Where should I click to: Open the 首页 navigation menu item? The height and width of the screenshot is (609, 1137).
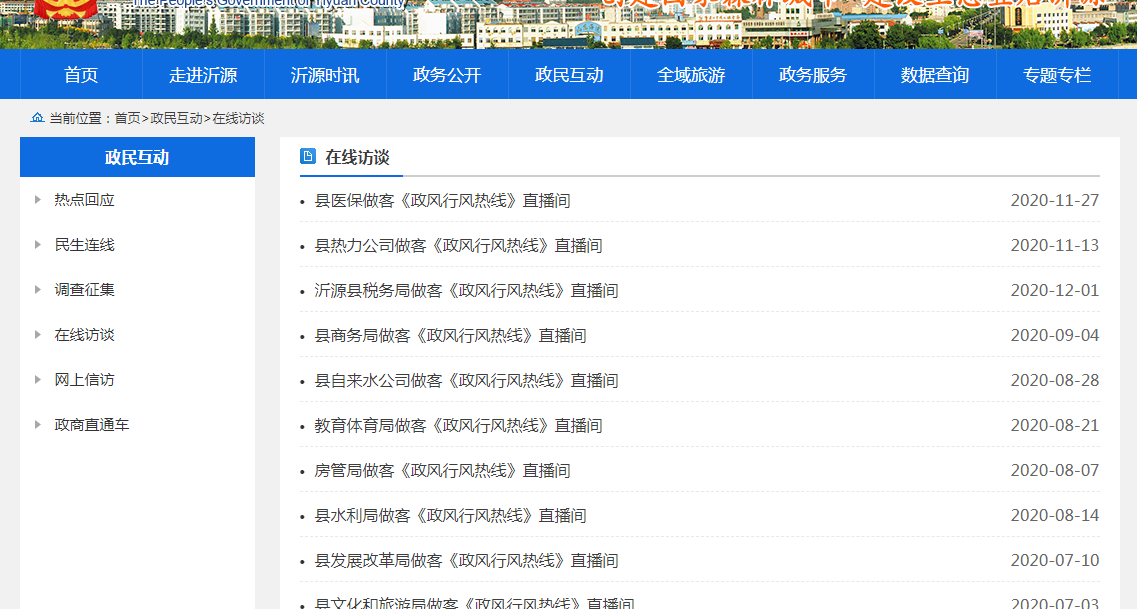tap(81, 75)
